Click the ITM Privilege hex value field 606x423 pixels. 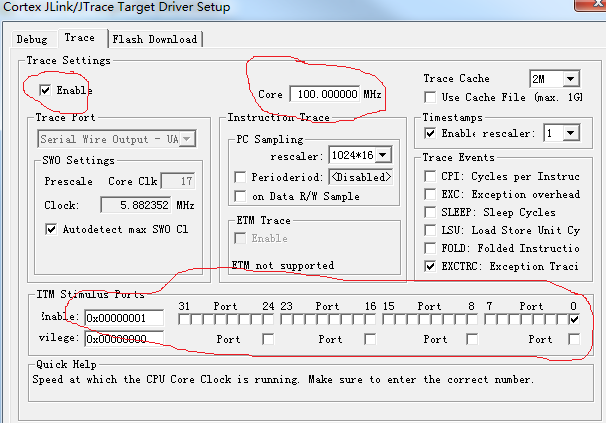(124, 339)
